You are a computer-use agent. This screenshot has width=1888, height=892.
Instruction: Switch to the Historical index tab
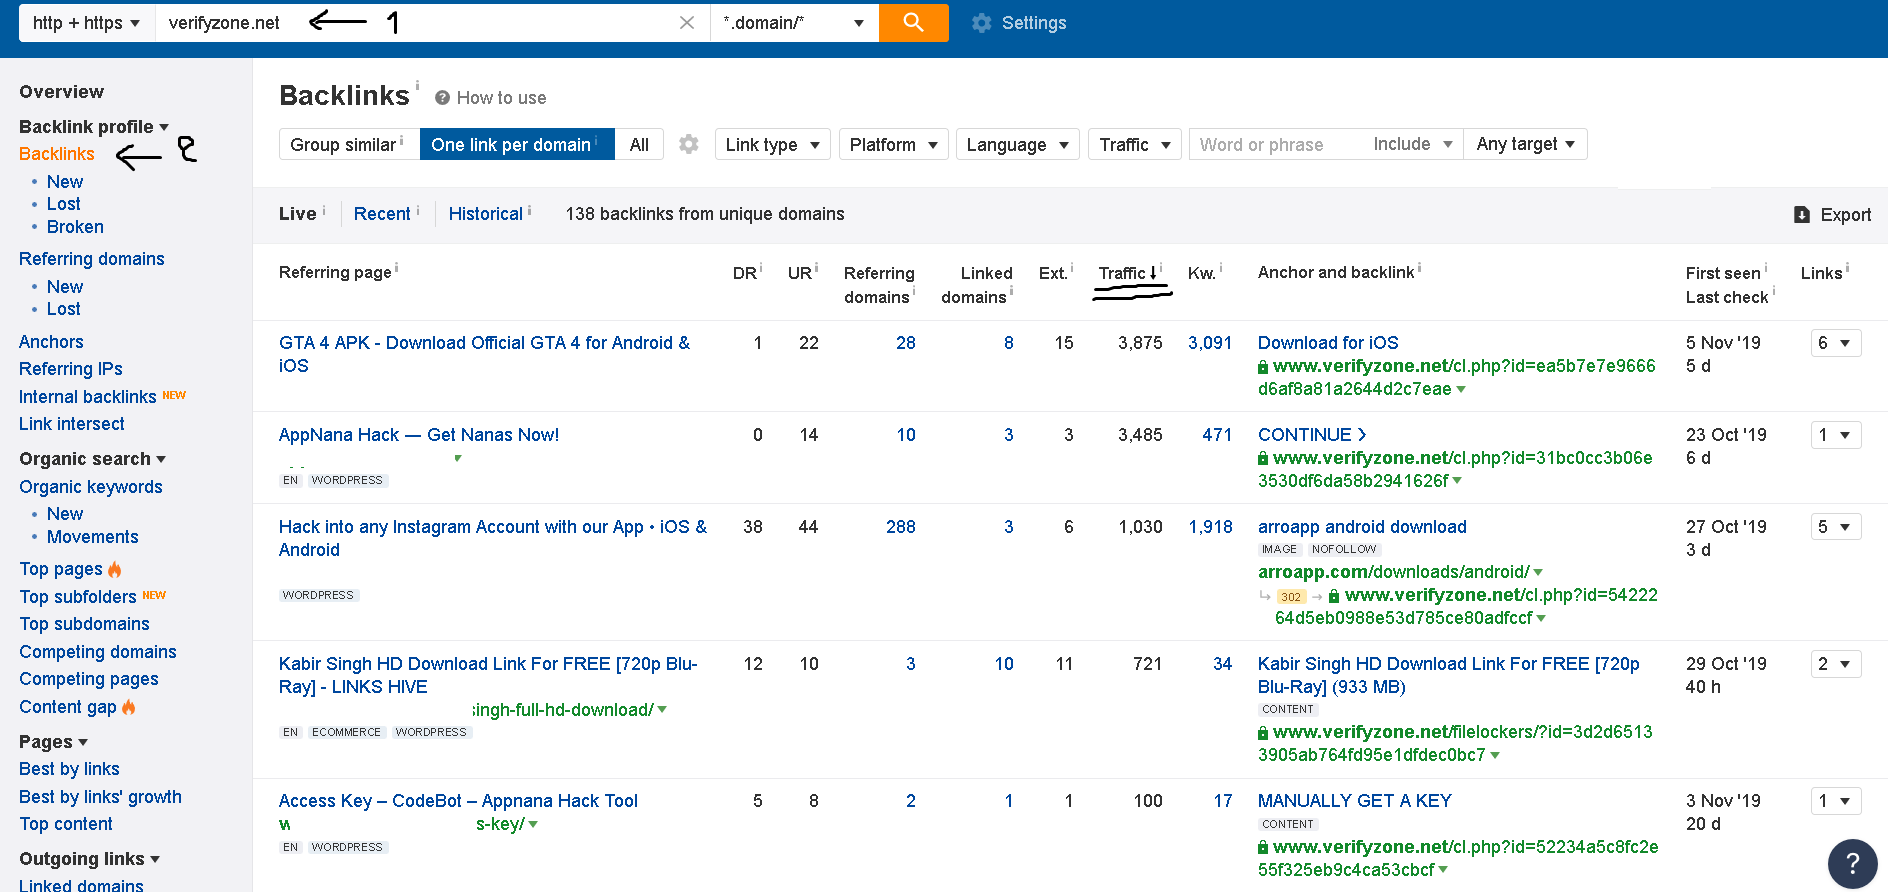coord(486,214)
